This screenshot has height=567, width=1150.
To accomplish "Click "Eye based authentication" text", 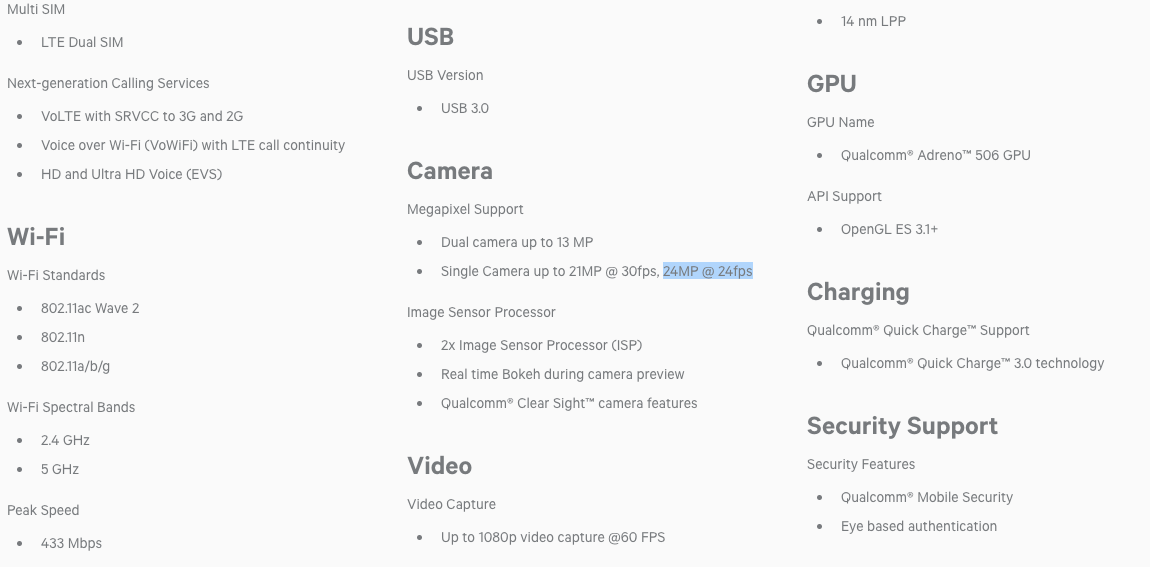I will 918,526.
